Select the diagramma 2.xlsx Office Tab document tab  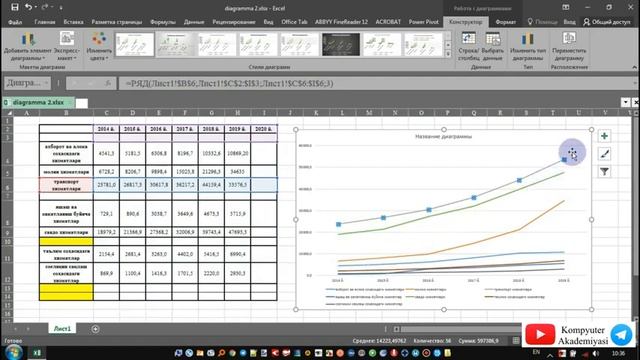point(38,102)
